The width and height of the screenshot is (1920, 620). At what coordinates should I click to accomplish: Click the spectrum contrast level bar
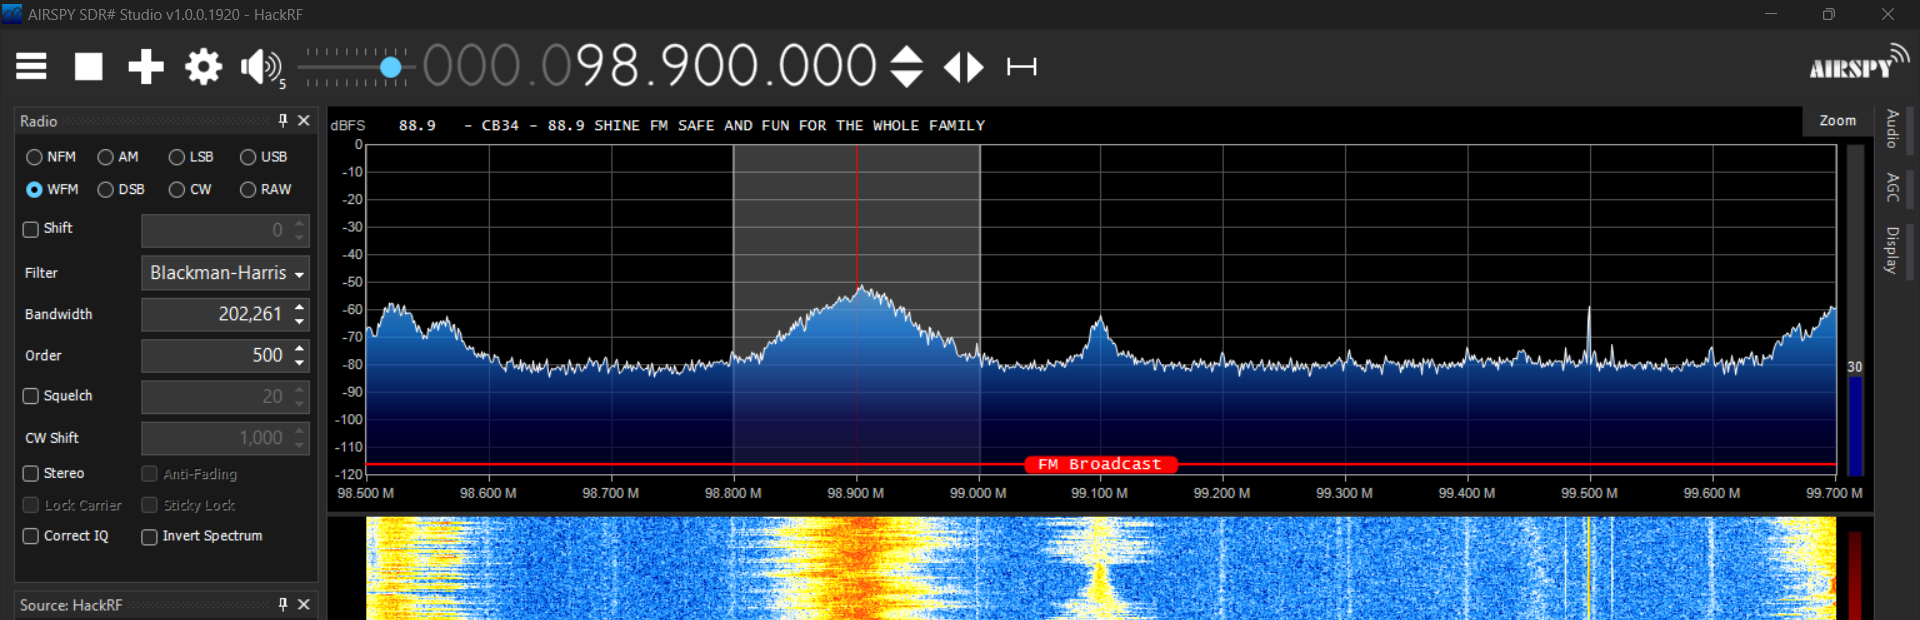pos(1855,310)
